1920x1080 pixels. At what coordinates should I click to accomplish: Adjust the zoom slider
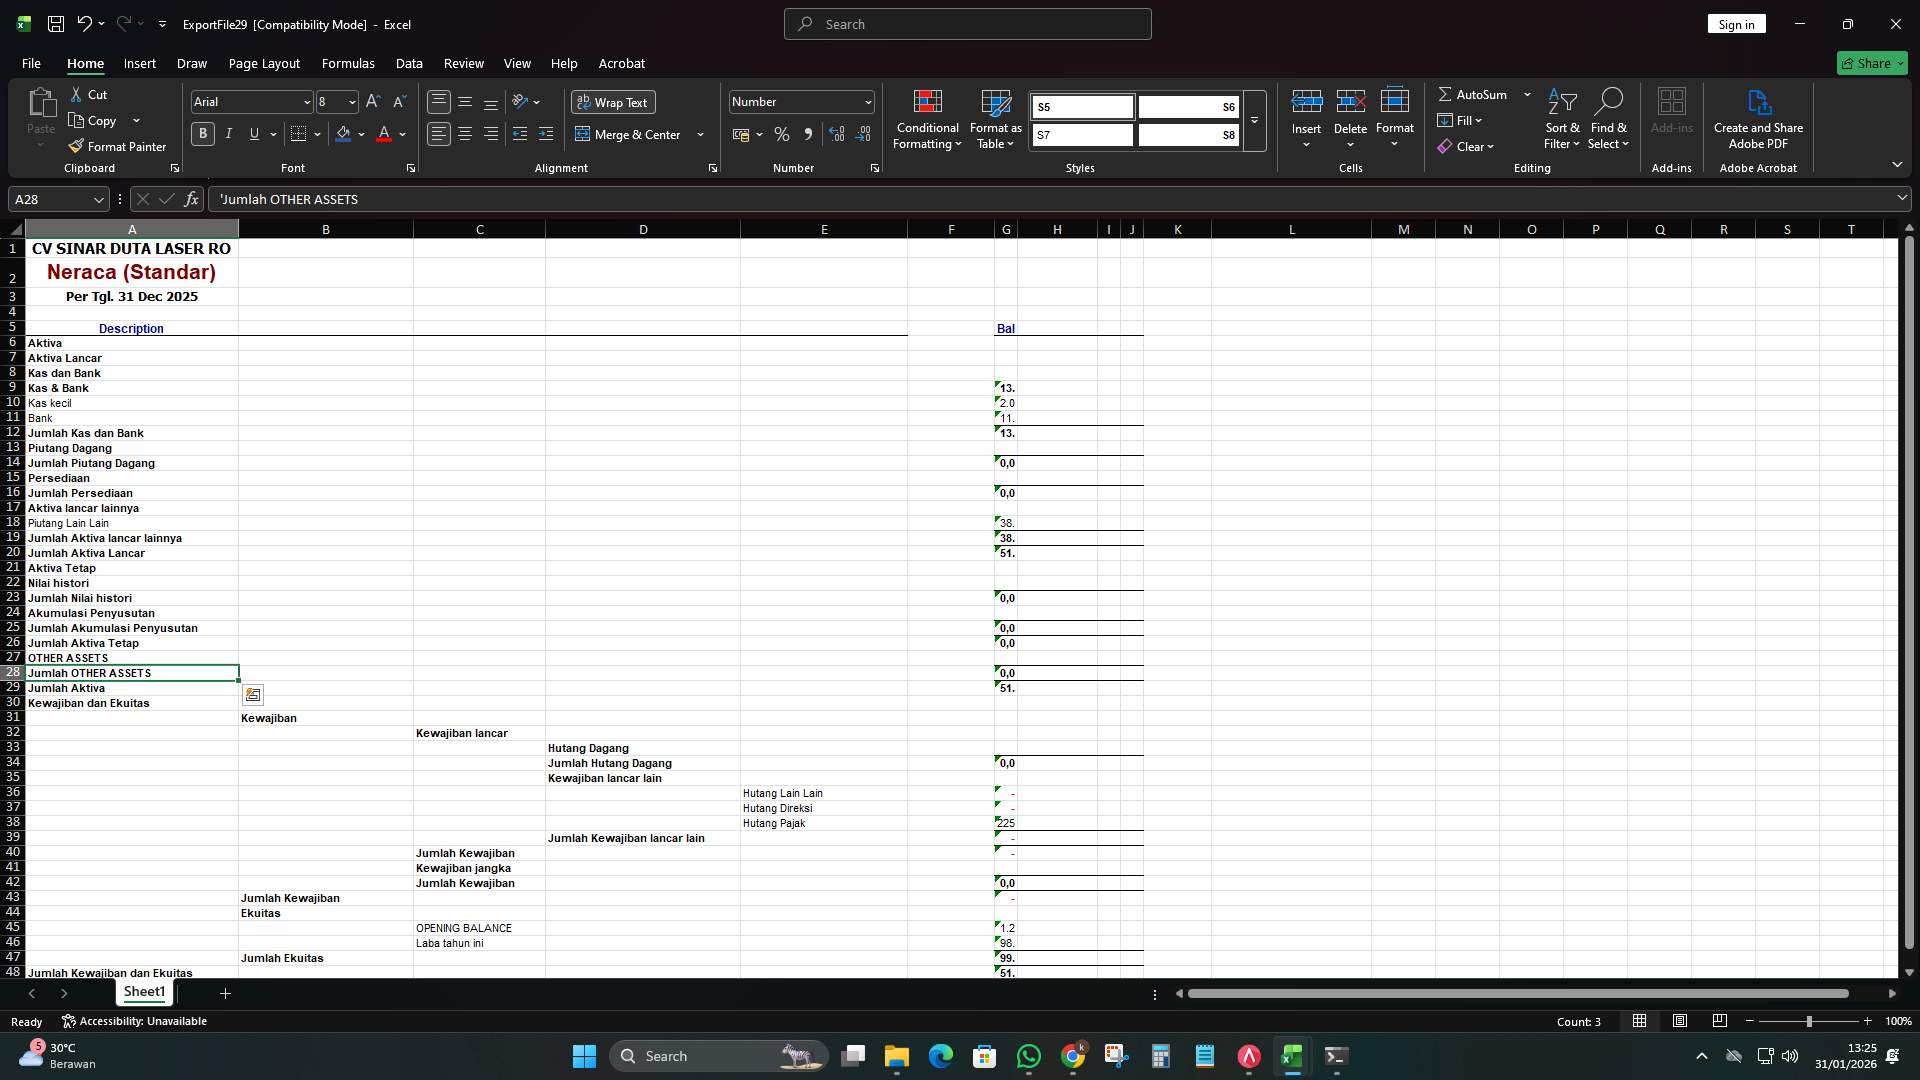click(x=1809, y=1021)
